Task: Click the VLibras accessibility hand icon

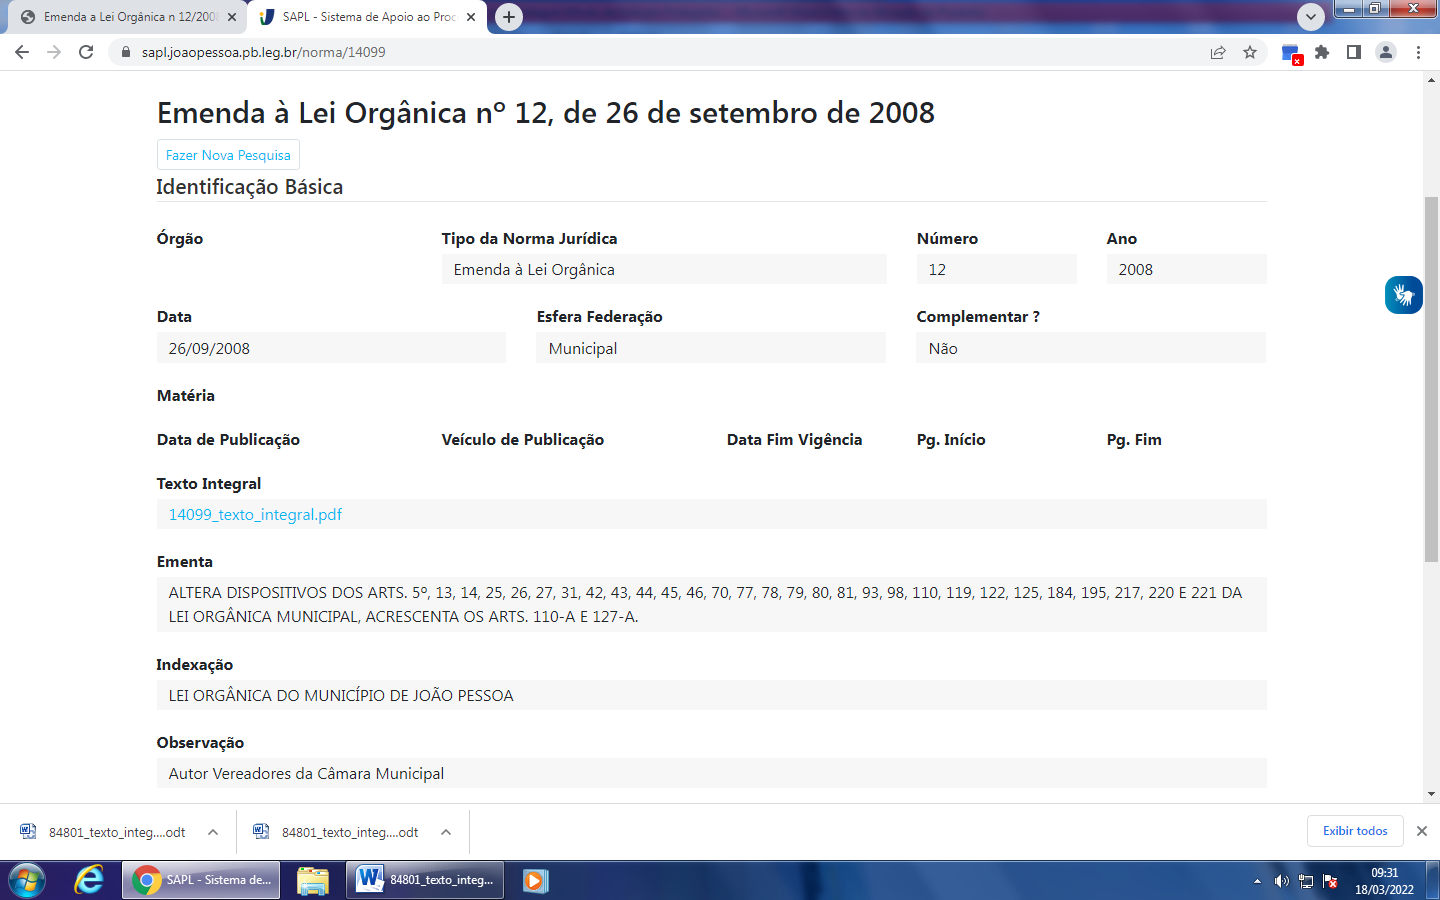Action: click(x=1403, y=295)
